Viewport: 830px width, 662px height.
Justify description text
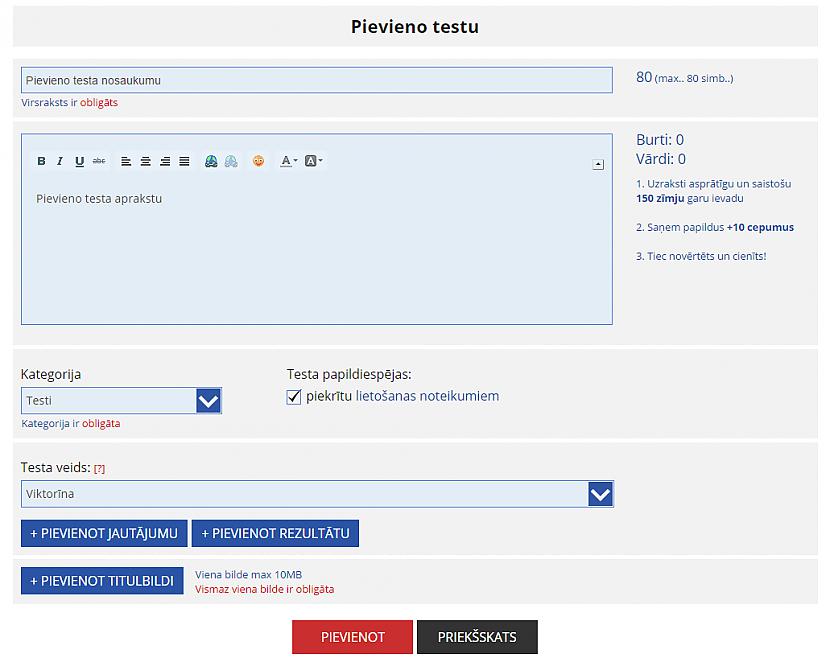point(184,161)
